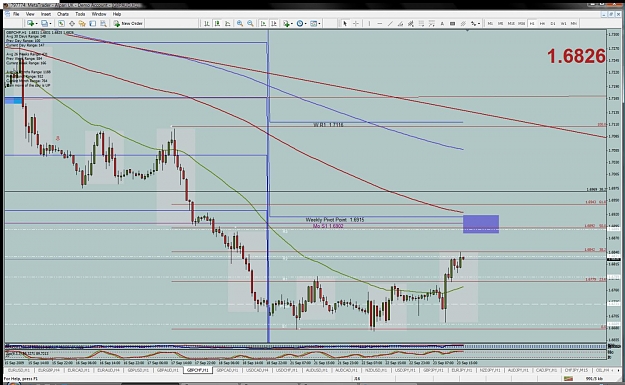Screen dimensions: 625x385
Task: Enable the H4 timeframe button
Action: tap(542, 24)
